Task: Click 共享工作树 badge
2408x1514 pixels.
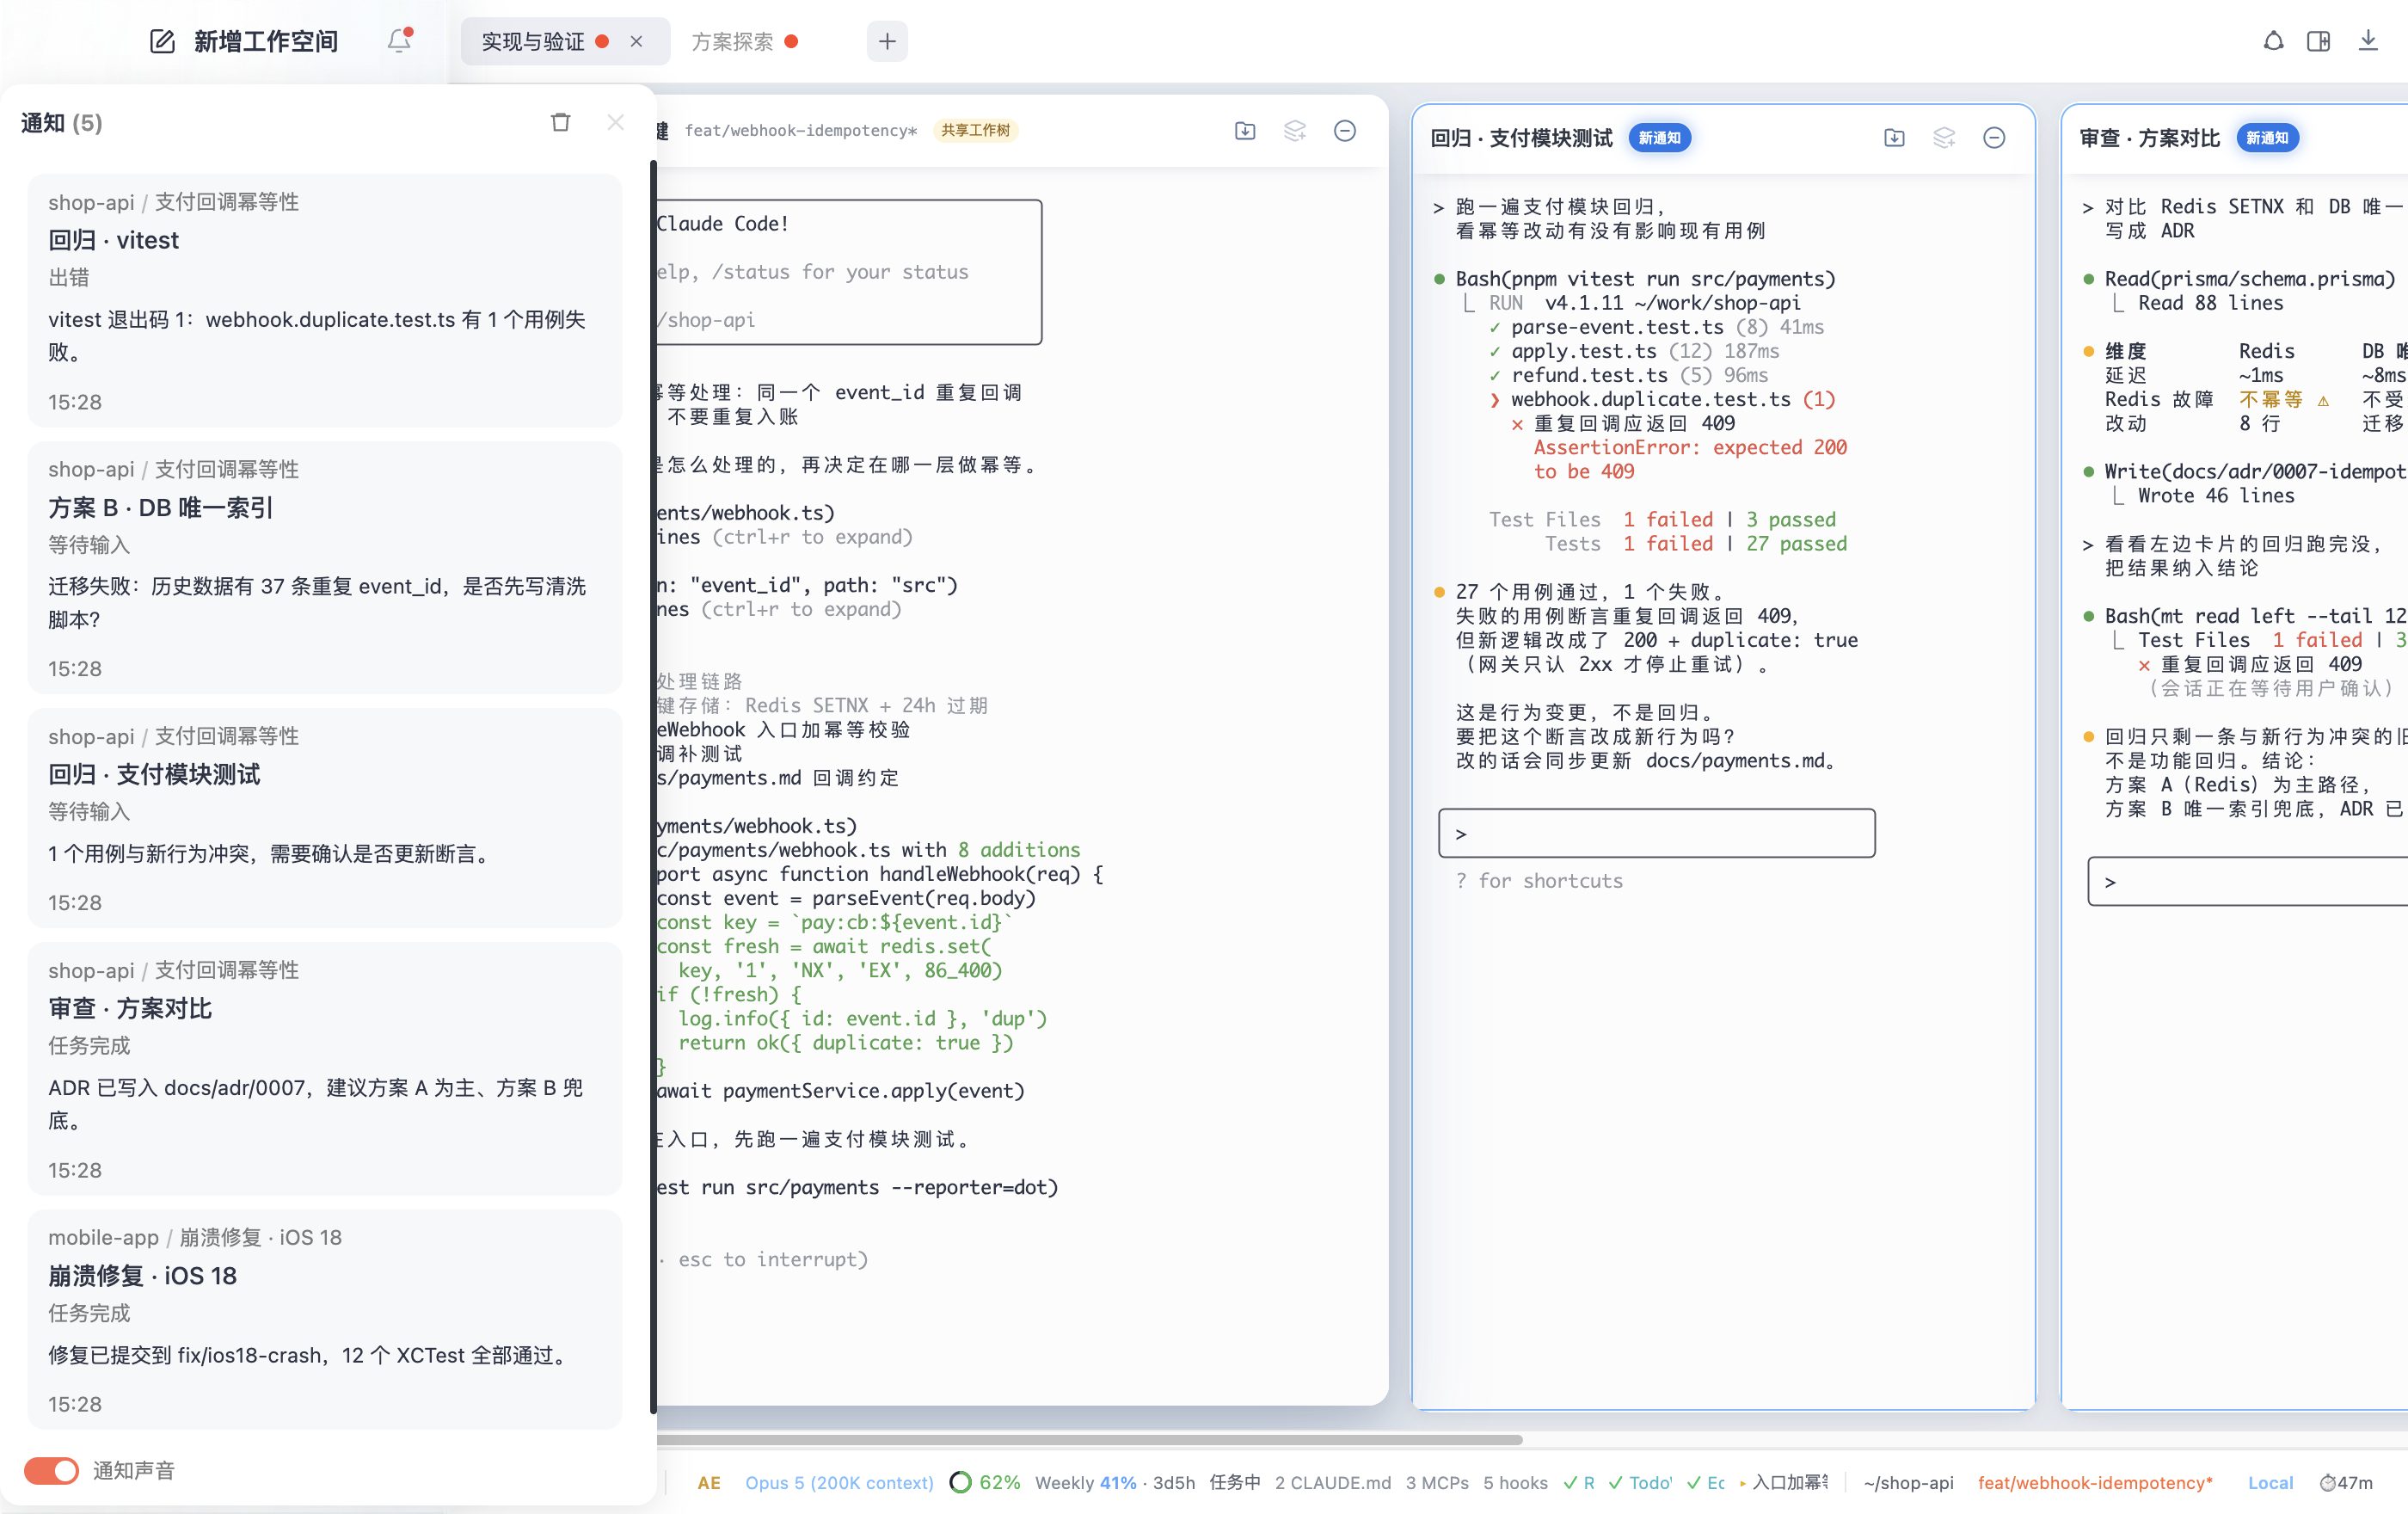Action: coord(975,130)
